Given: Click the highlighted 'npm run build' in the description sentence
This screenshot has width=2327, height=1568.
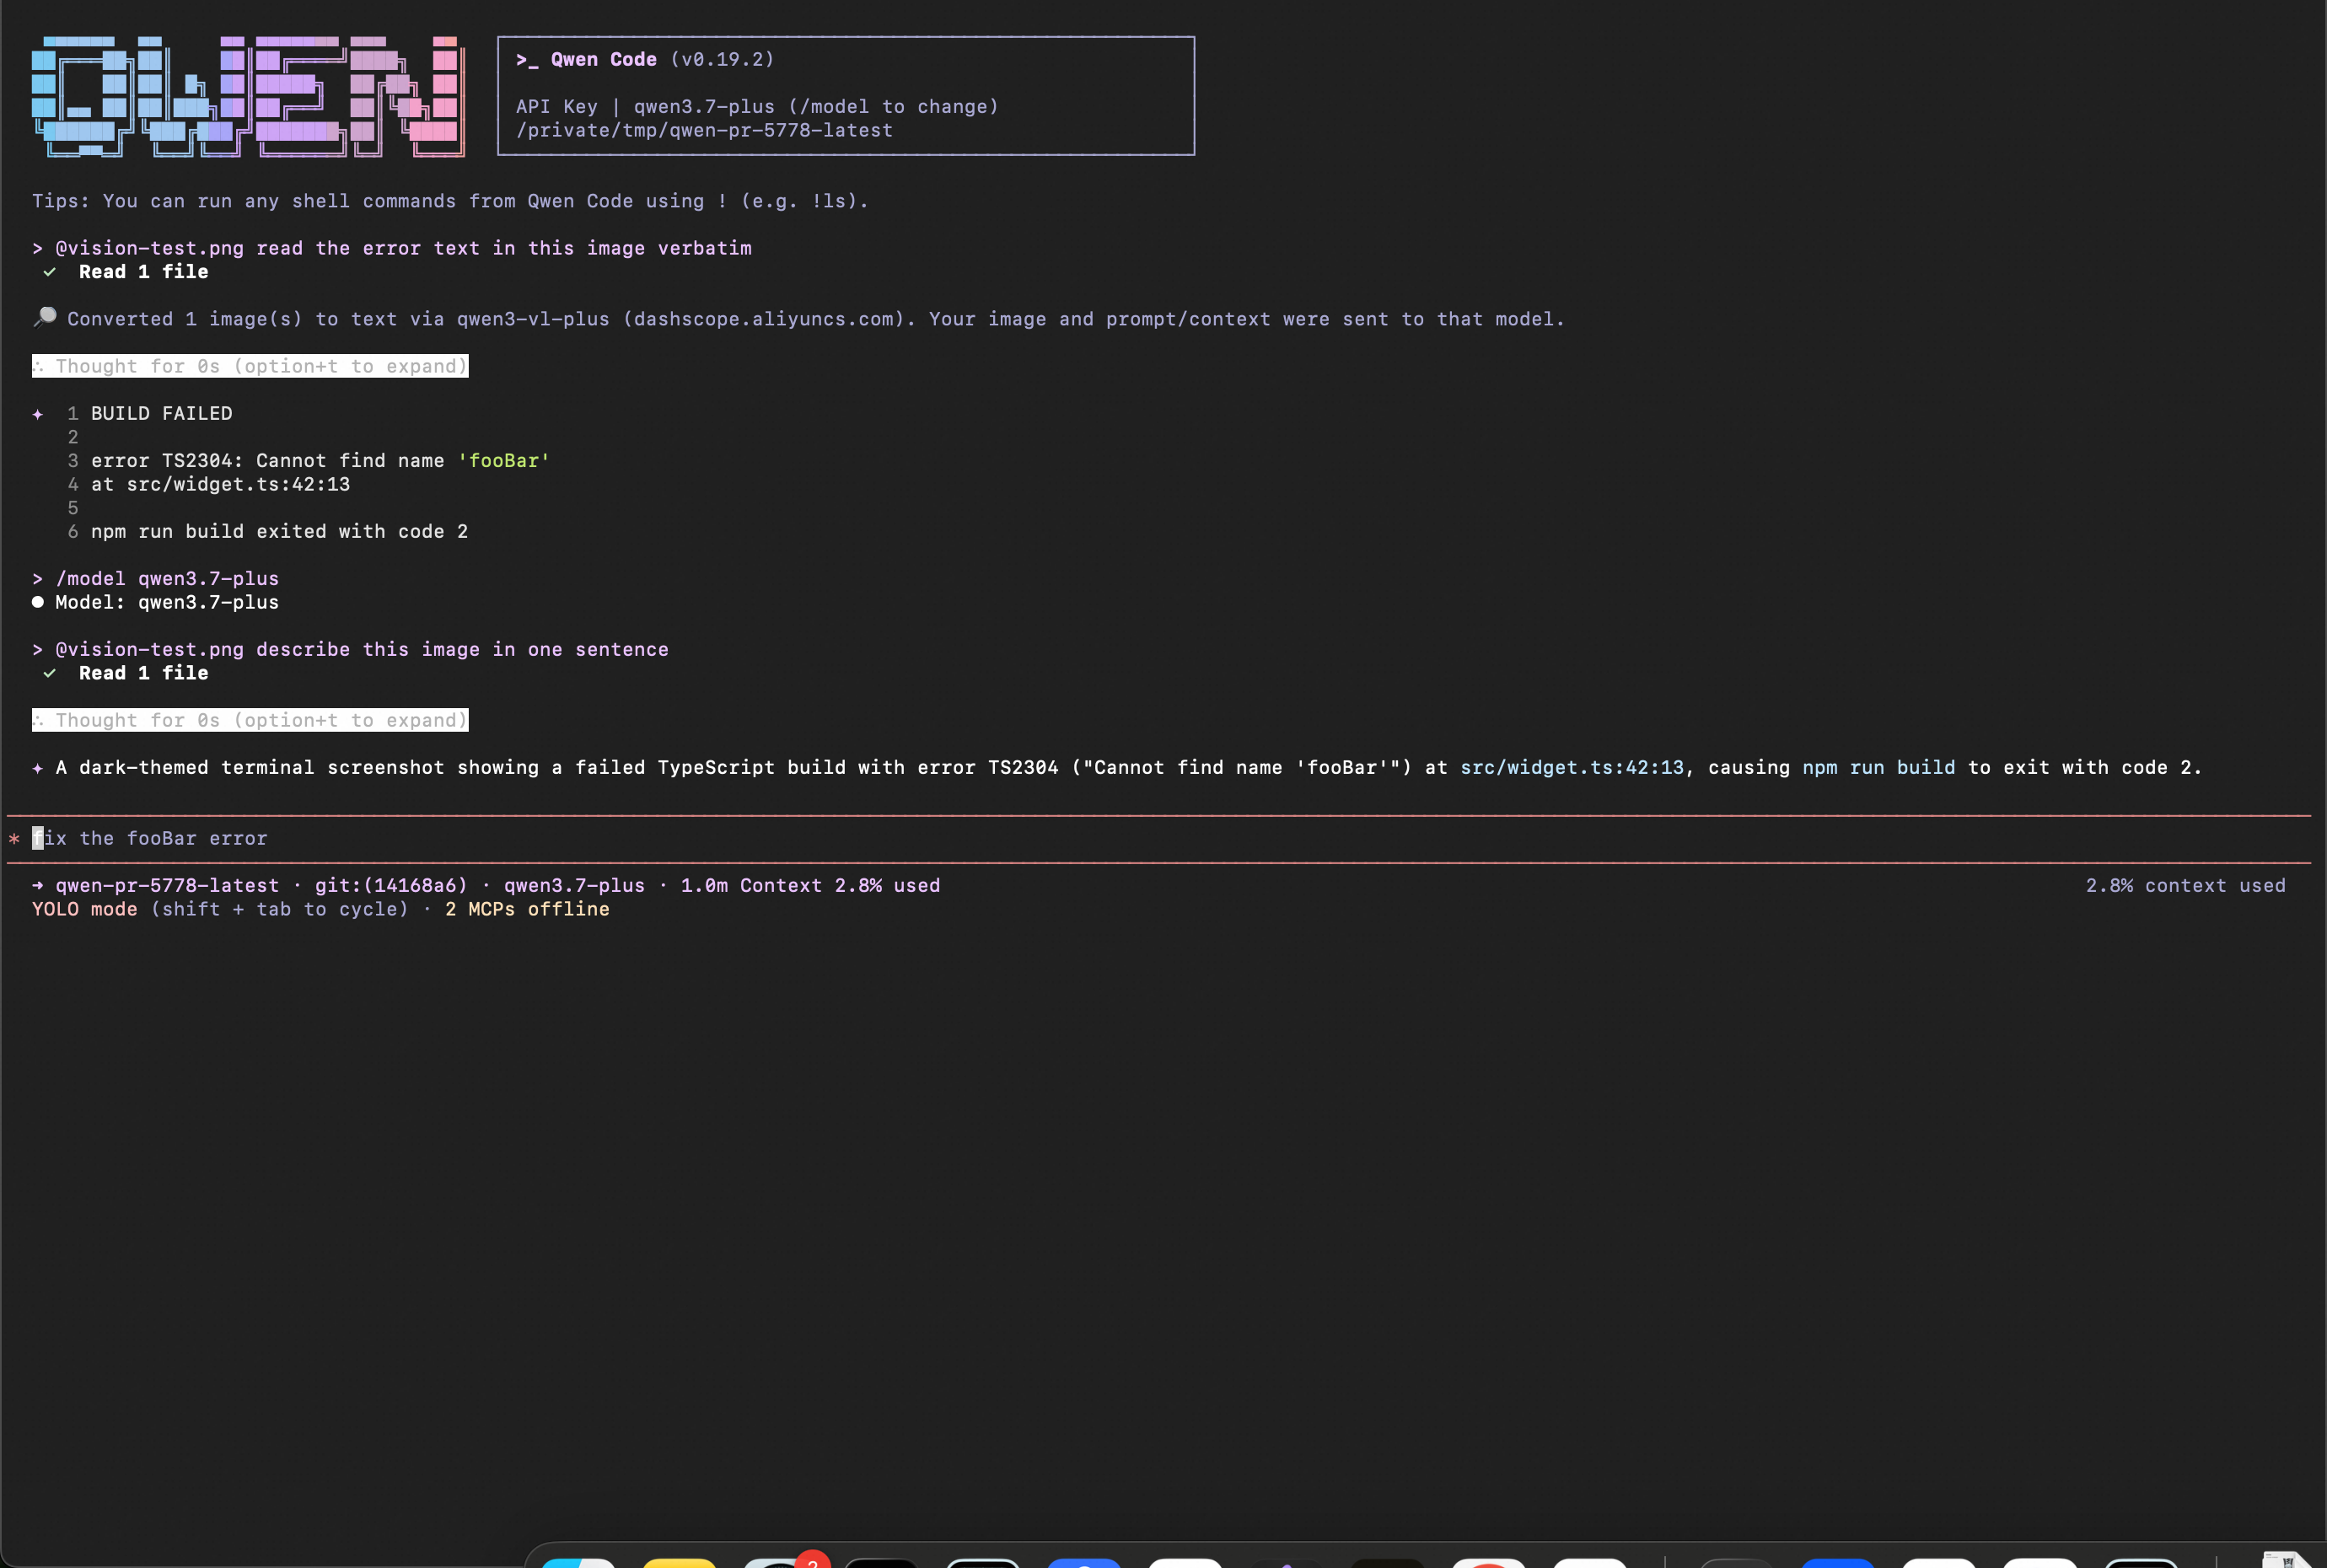Looking at the screenshot, I should 1879,768.
